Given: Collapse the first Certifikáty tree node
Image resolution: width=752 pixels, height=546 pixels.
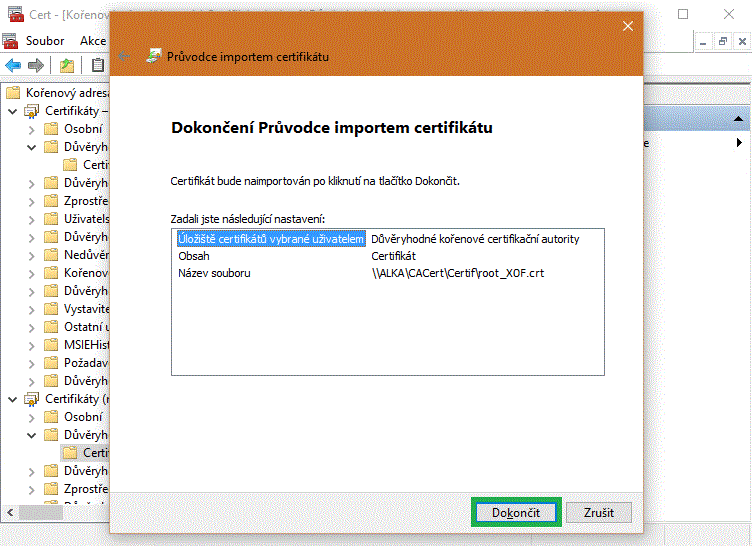Looking at the screenshot, I should click(x=12, y=110).
